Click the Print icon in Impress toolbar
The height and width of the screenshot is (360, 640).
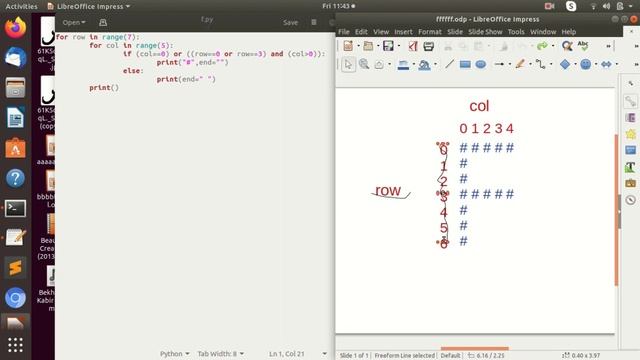(x=429, y=46)
